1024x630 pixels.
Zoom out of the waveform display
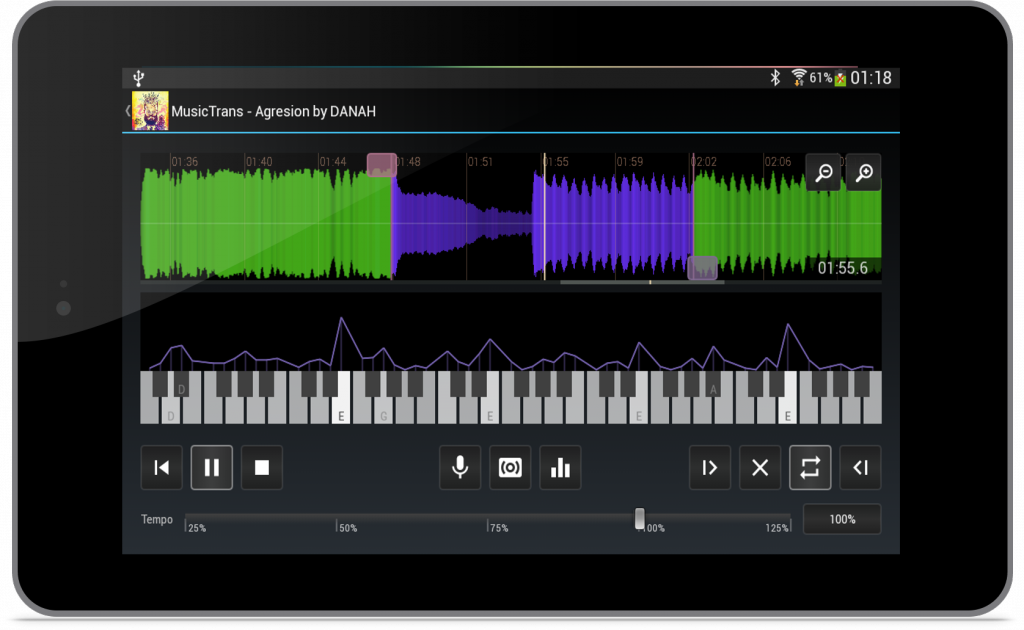(x=822, y=172)
